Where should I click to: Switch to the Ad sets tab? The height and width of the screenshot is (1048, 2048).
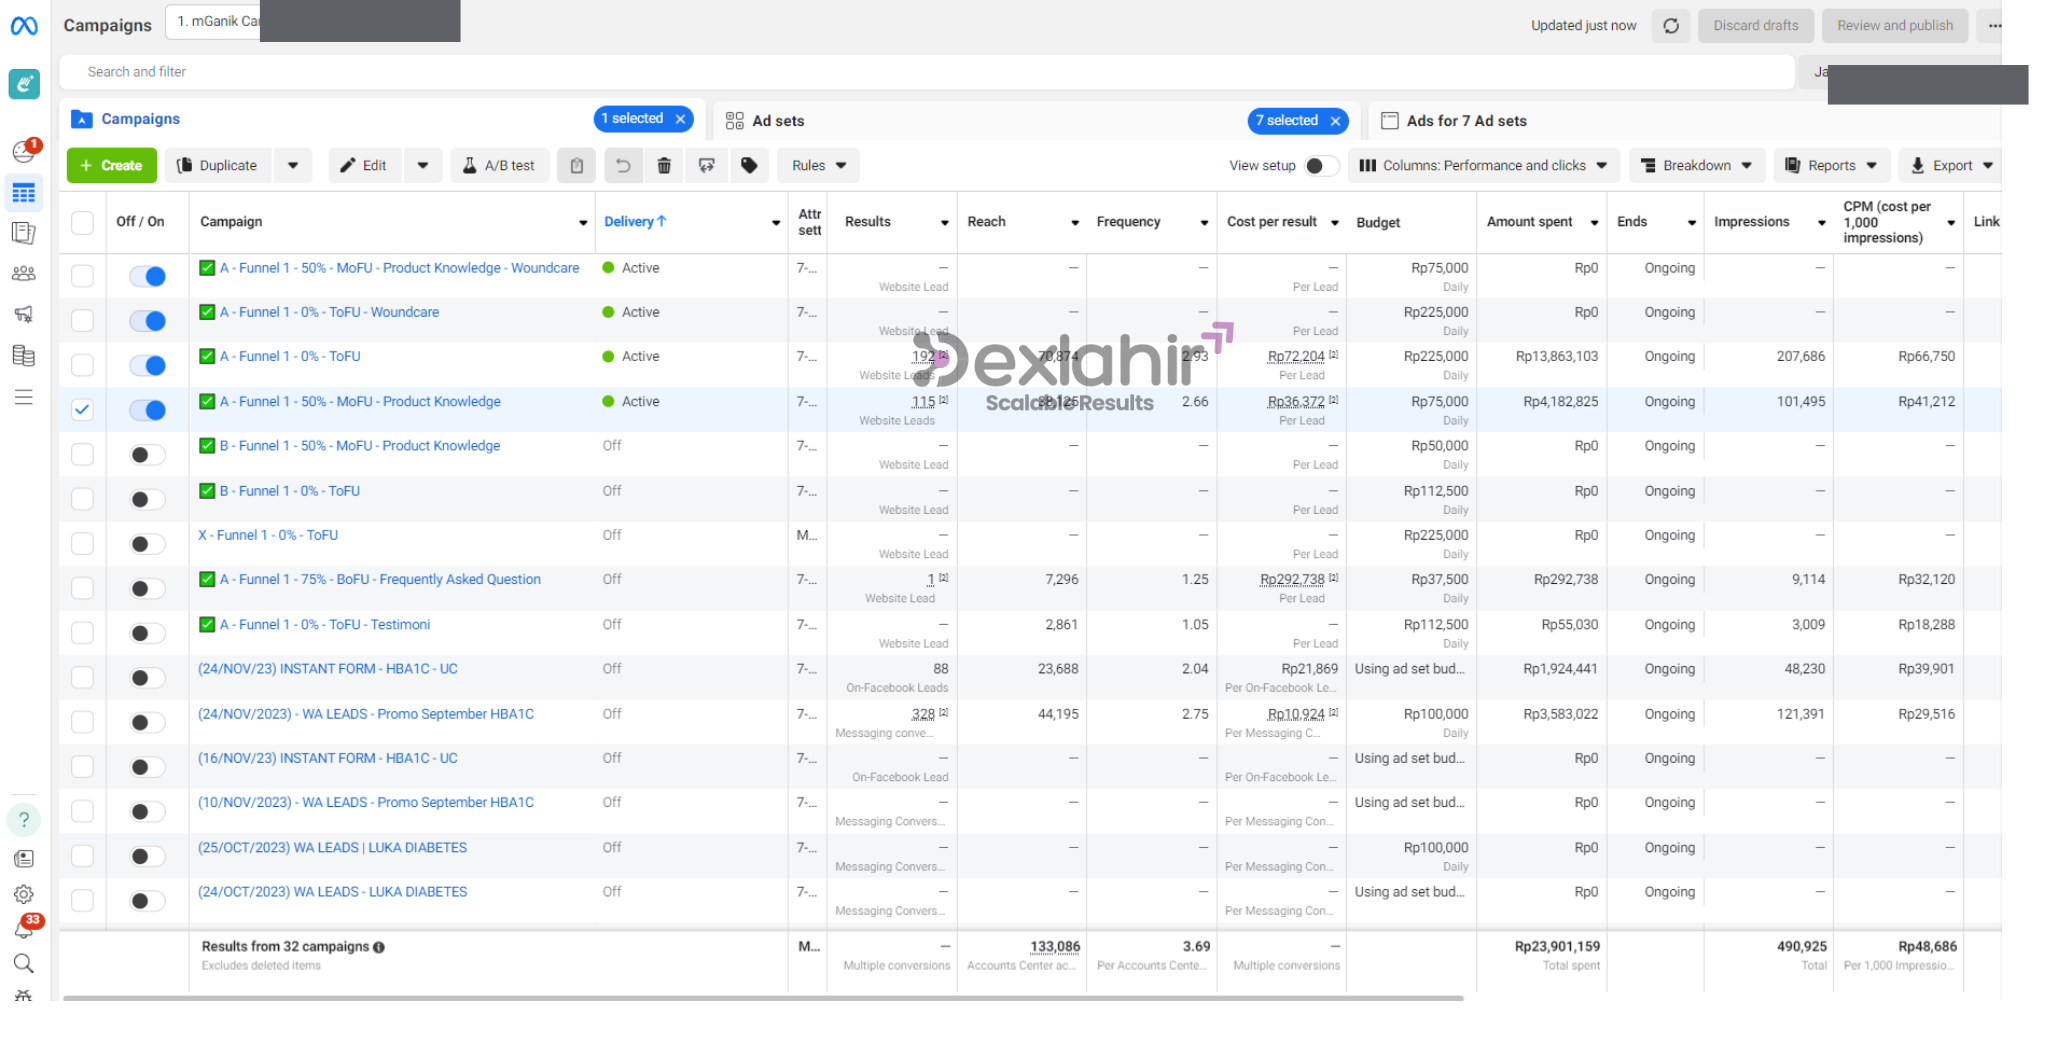click(778, 121)
